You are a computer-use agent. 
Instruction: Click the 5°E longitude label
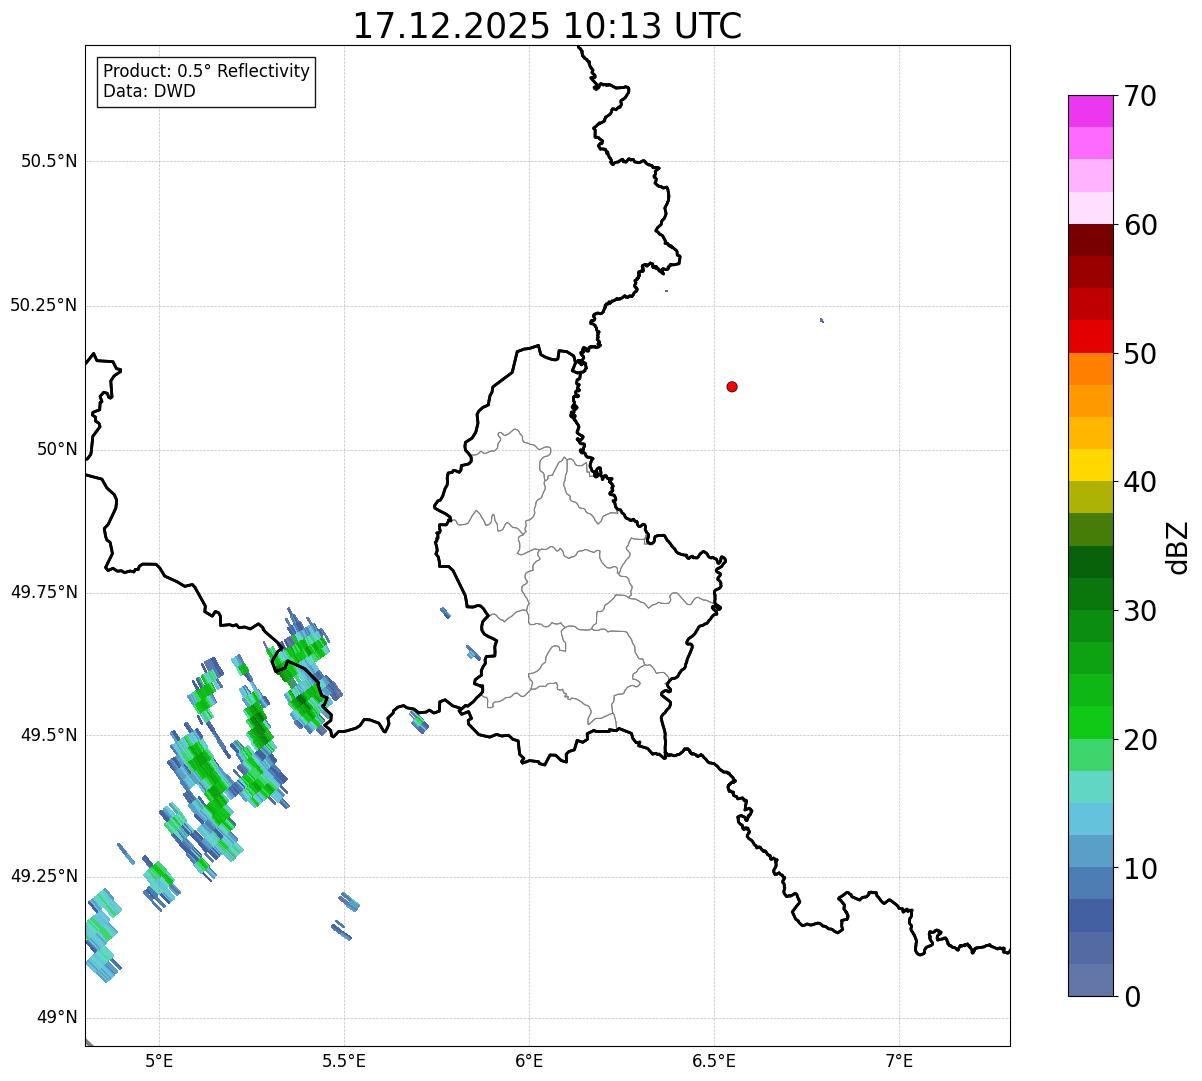click(159, 1061)
